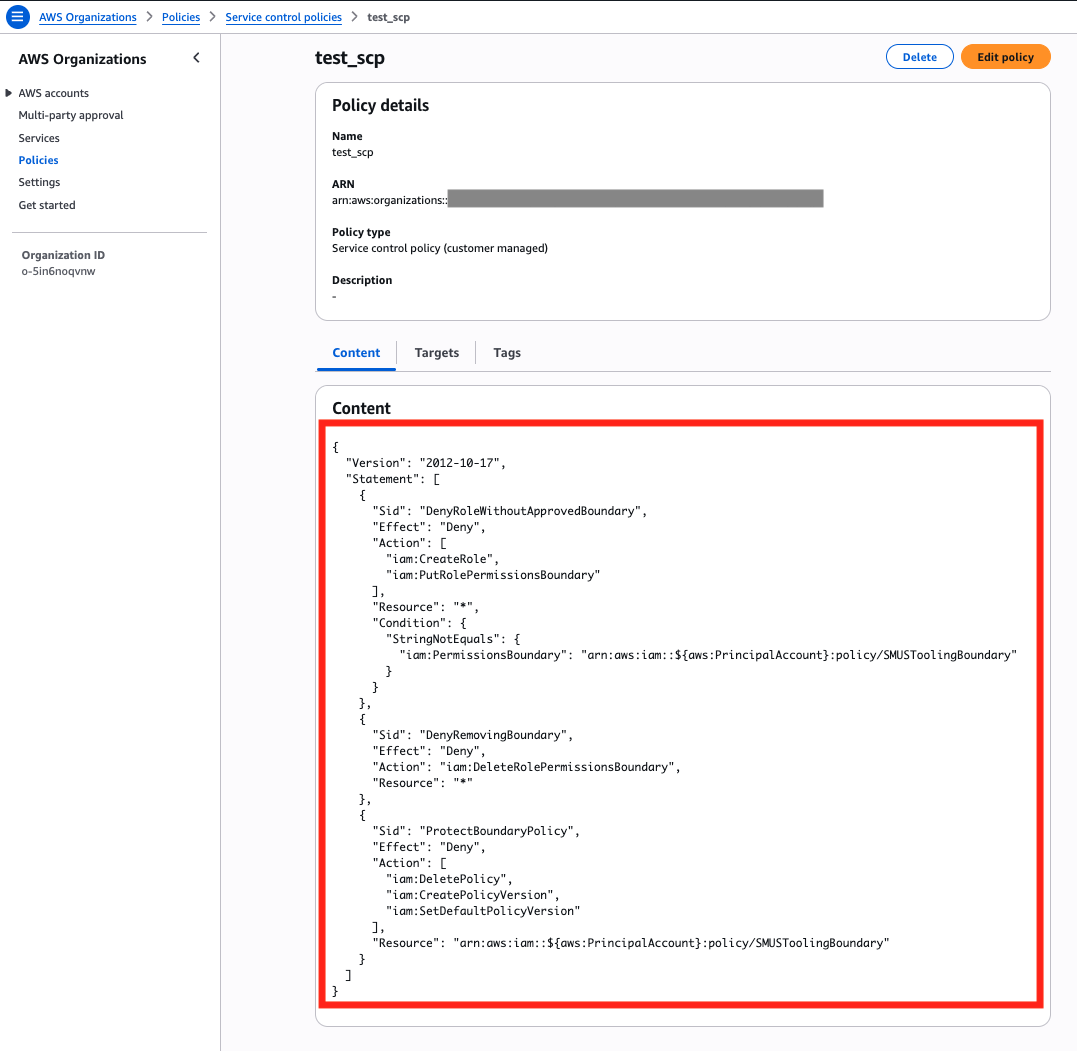Screen dimensions: 1077x1051
Task: Open Settings in the side navigation
Action: tap(39, 182)
